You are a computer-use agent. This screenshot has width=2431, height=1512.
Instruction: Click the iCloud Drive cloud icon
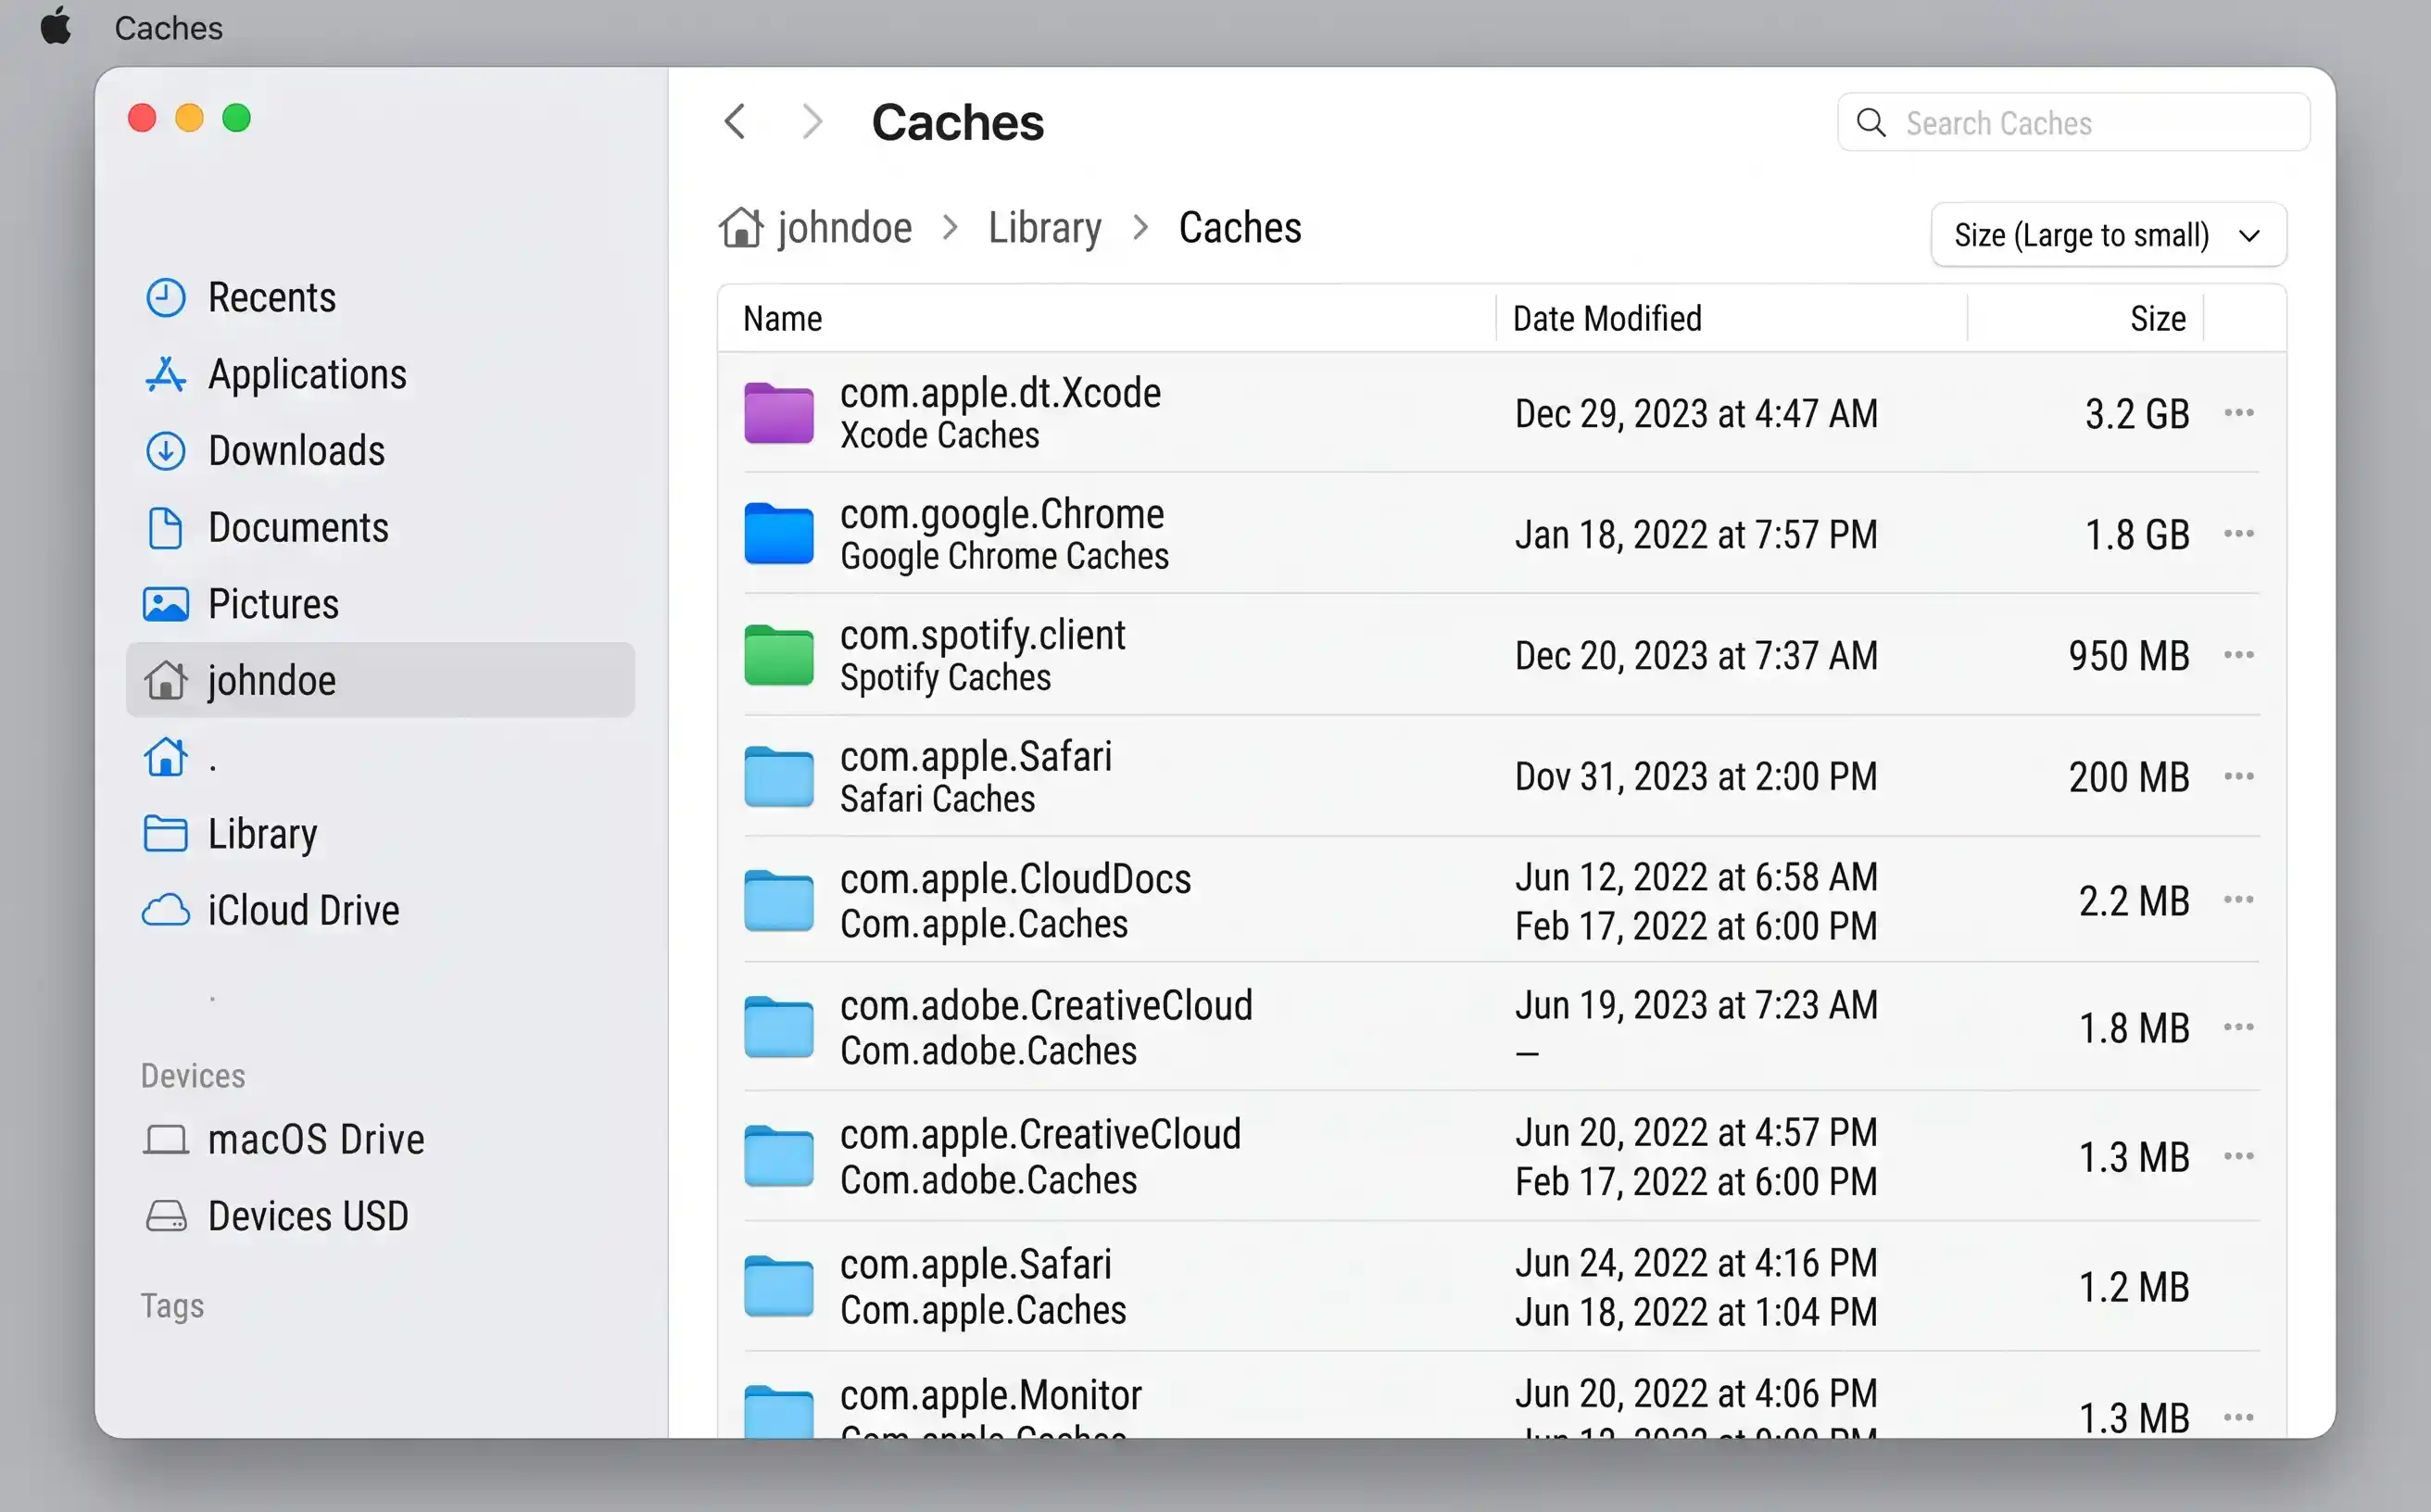(165, 911)
